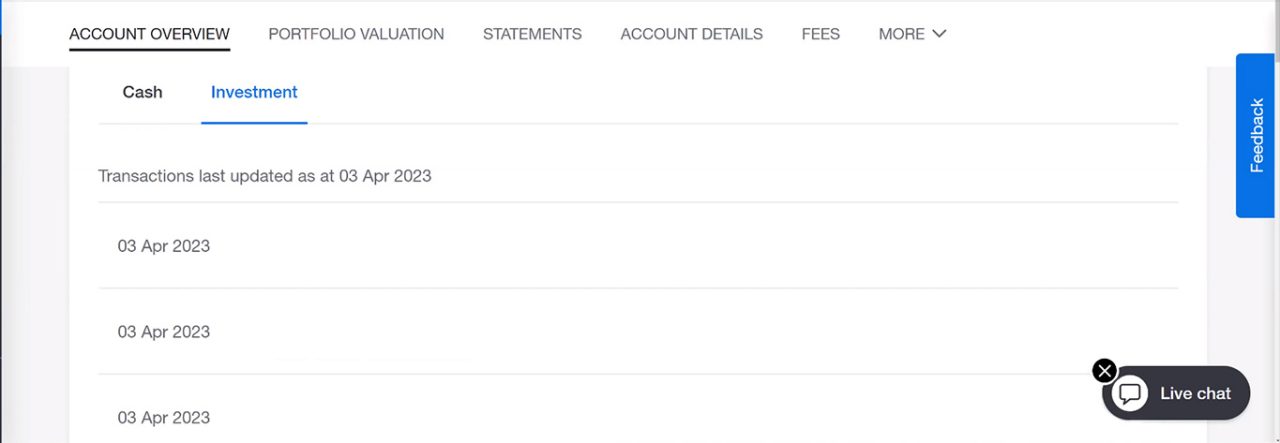Expand the chevron next to MORE
Image resolution: width=1280 pixels, height=443 pixels.
939,34
